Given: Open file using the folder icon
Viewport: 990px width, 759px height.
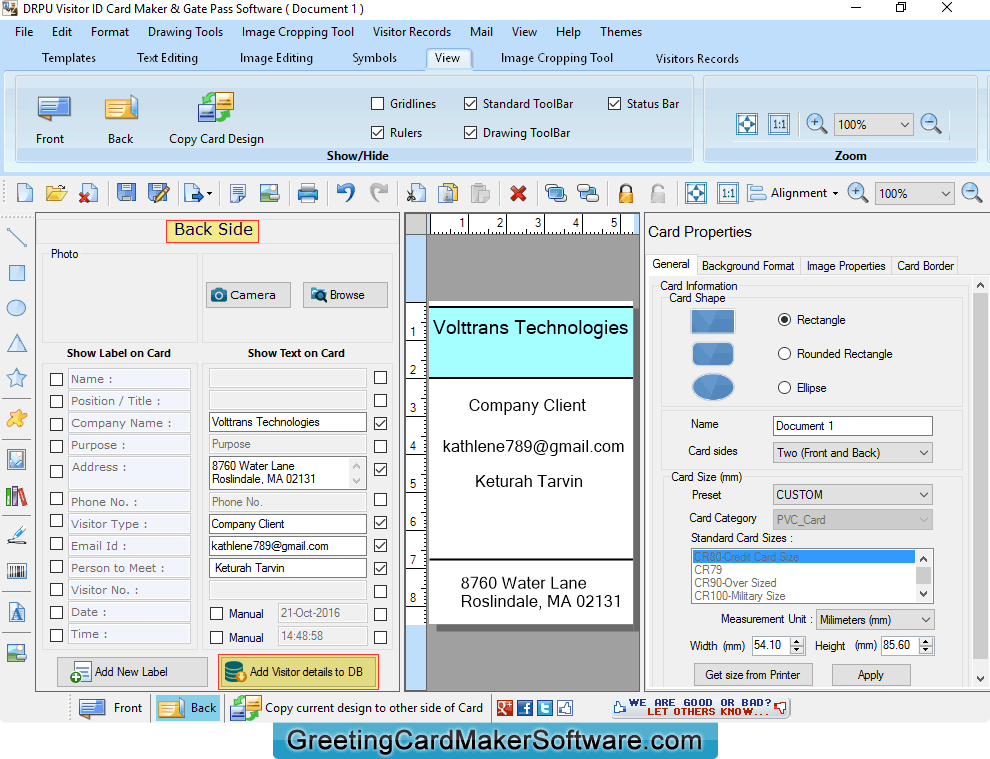Looking at the screenshot, I should [56, 193].
